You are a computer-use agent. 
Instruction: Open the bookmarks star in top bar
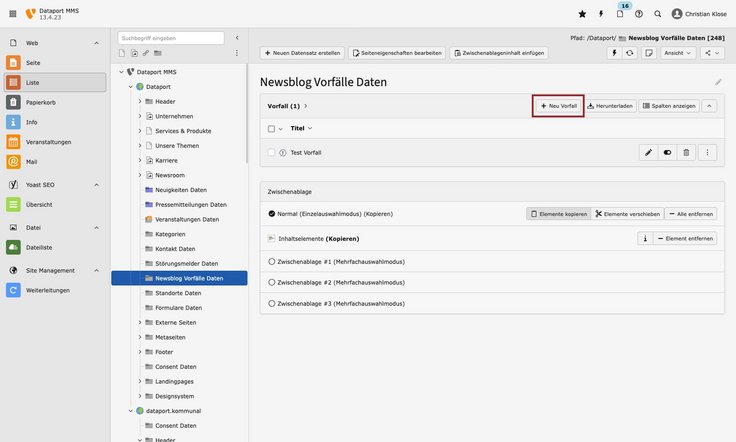pyautogui.click(x=583, y=14)
